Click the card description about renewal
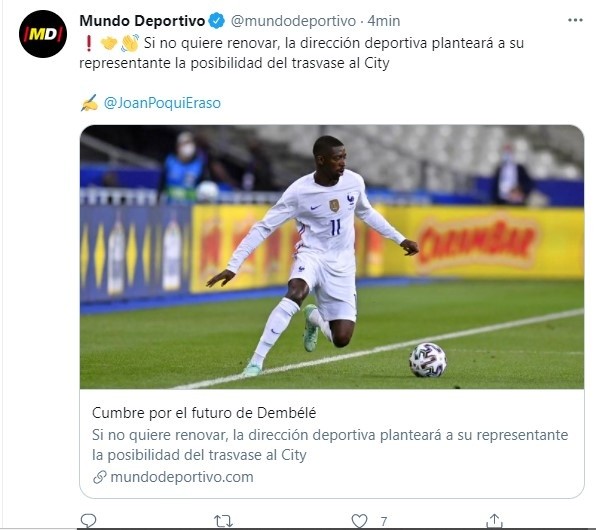This screenshot has height=530, width=596. (x=330, y=445)
